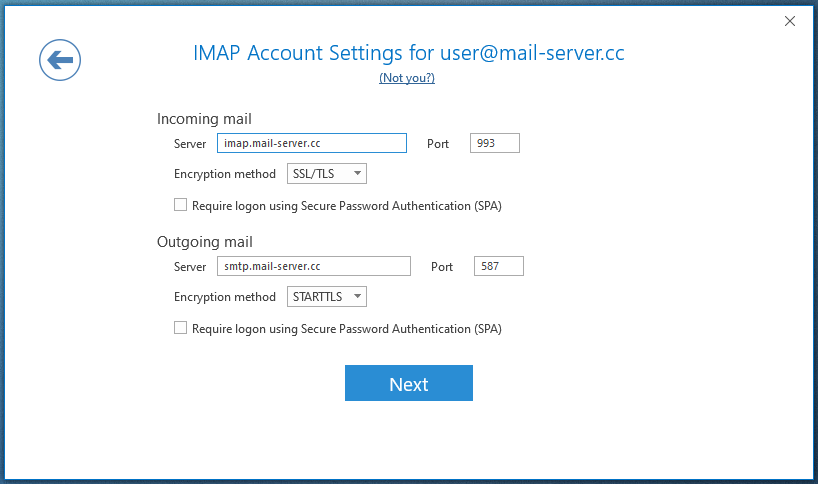Click the "Not you?" link
The width and height of the screenshot is (818, 484).
point(407,78)
